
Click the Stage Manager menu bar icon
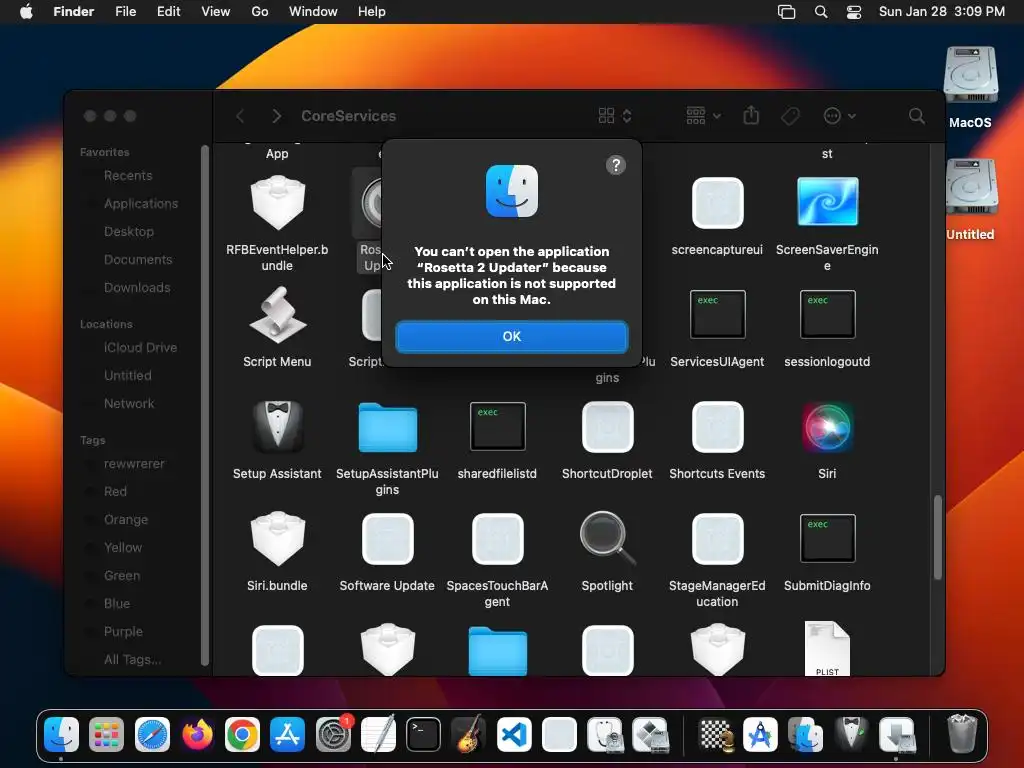coord(786,12)
